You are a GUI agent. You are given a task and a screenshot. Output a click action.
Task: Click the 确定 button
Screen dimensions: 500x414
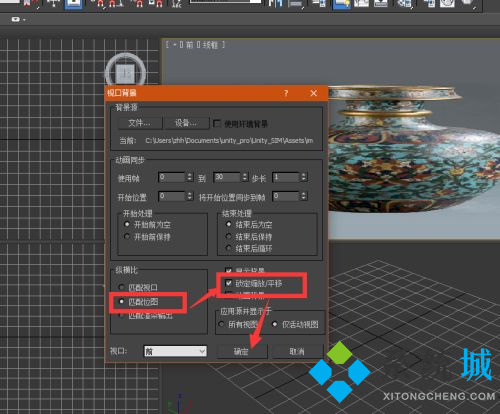pos(241,351)
